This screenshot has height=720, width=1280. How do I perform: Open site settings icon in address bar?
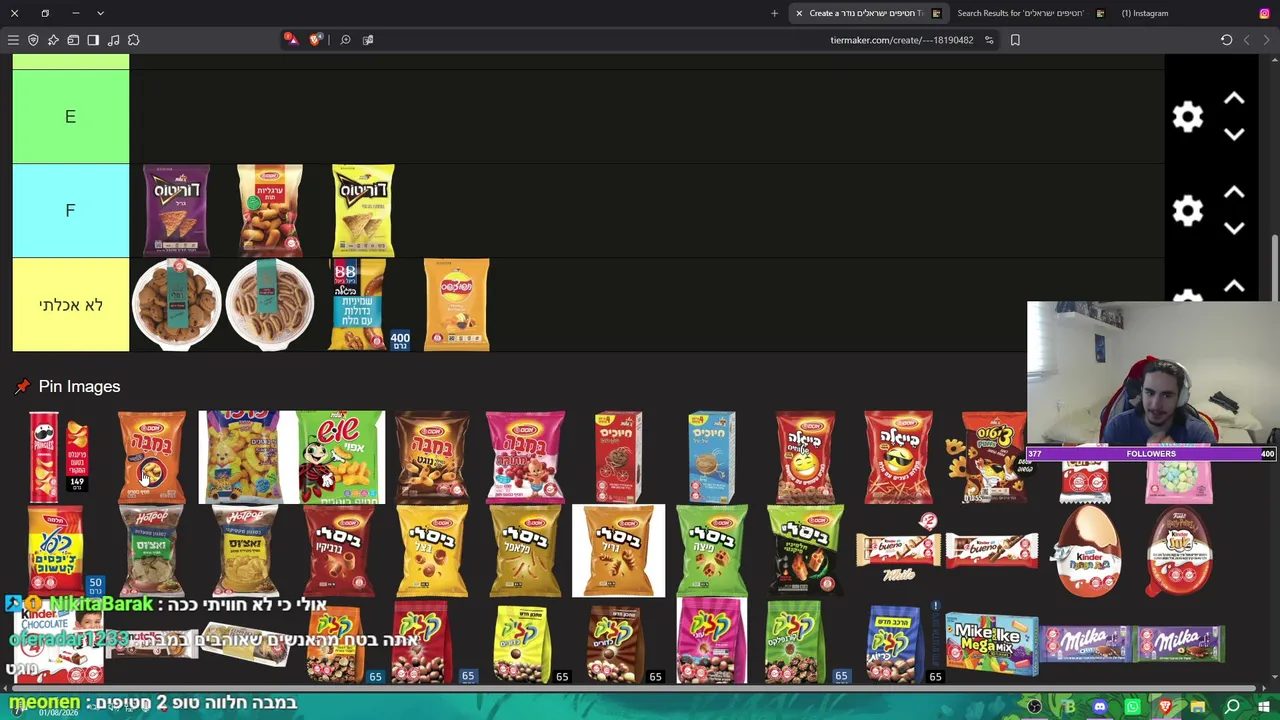[x=989, y=40]
